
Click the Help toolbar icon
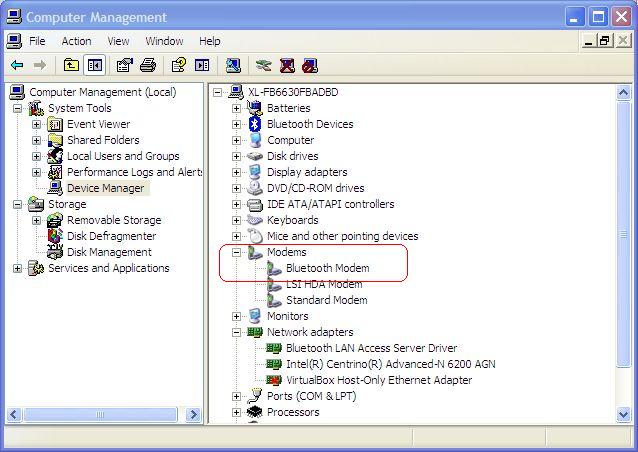tap(179, 66)
